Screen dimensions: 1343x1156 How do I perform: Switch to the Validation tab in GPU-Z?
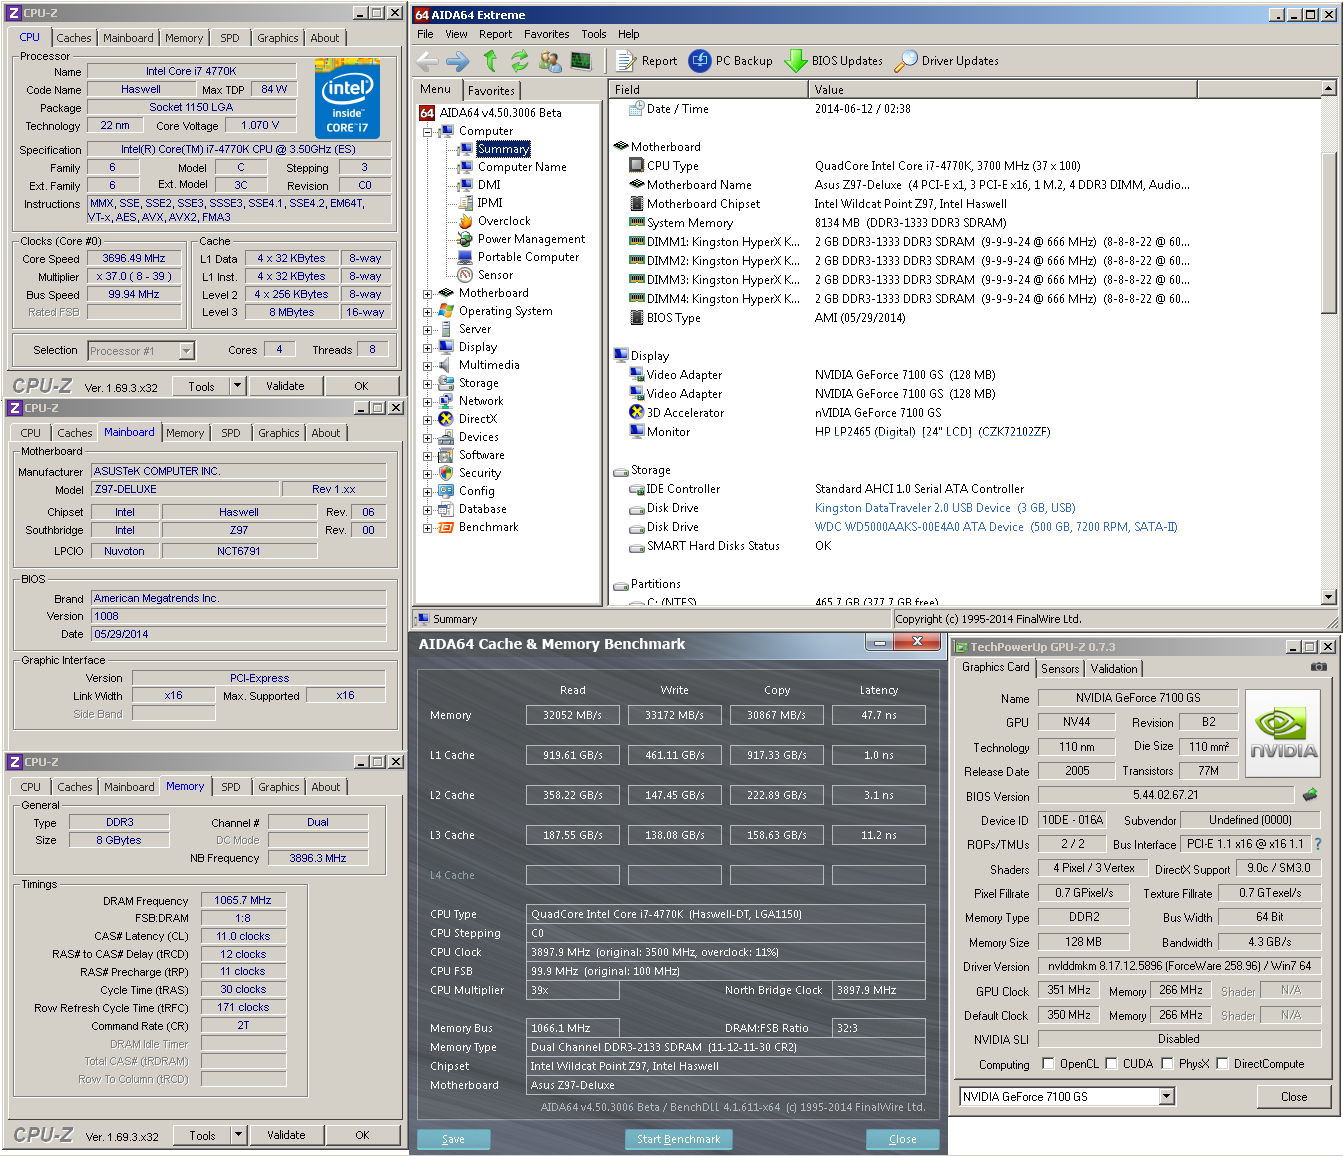tap(1114, 669)
